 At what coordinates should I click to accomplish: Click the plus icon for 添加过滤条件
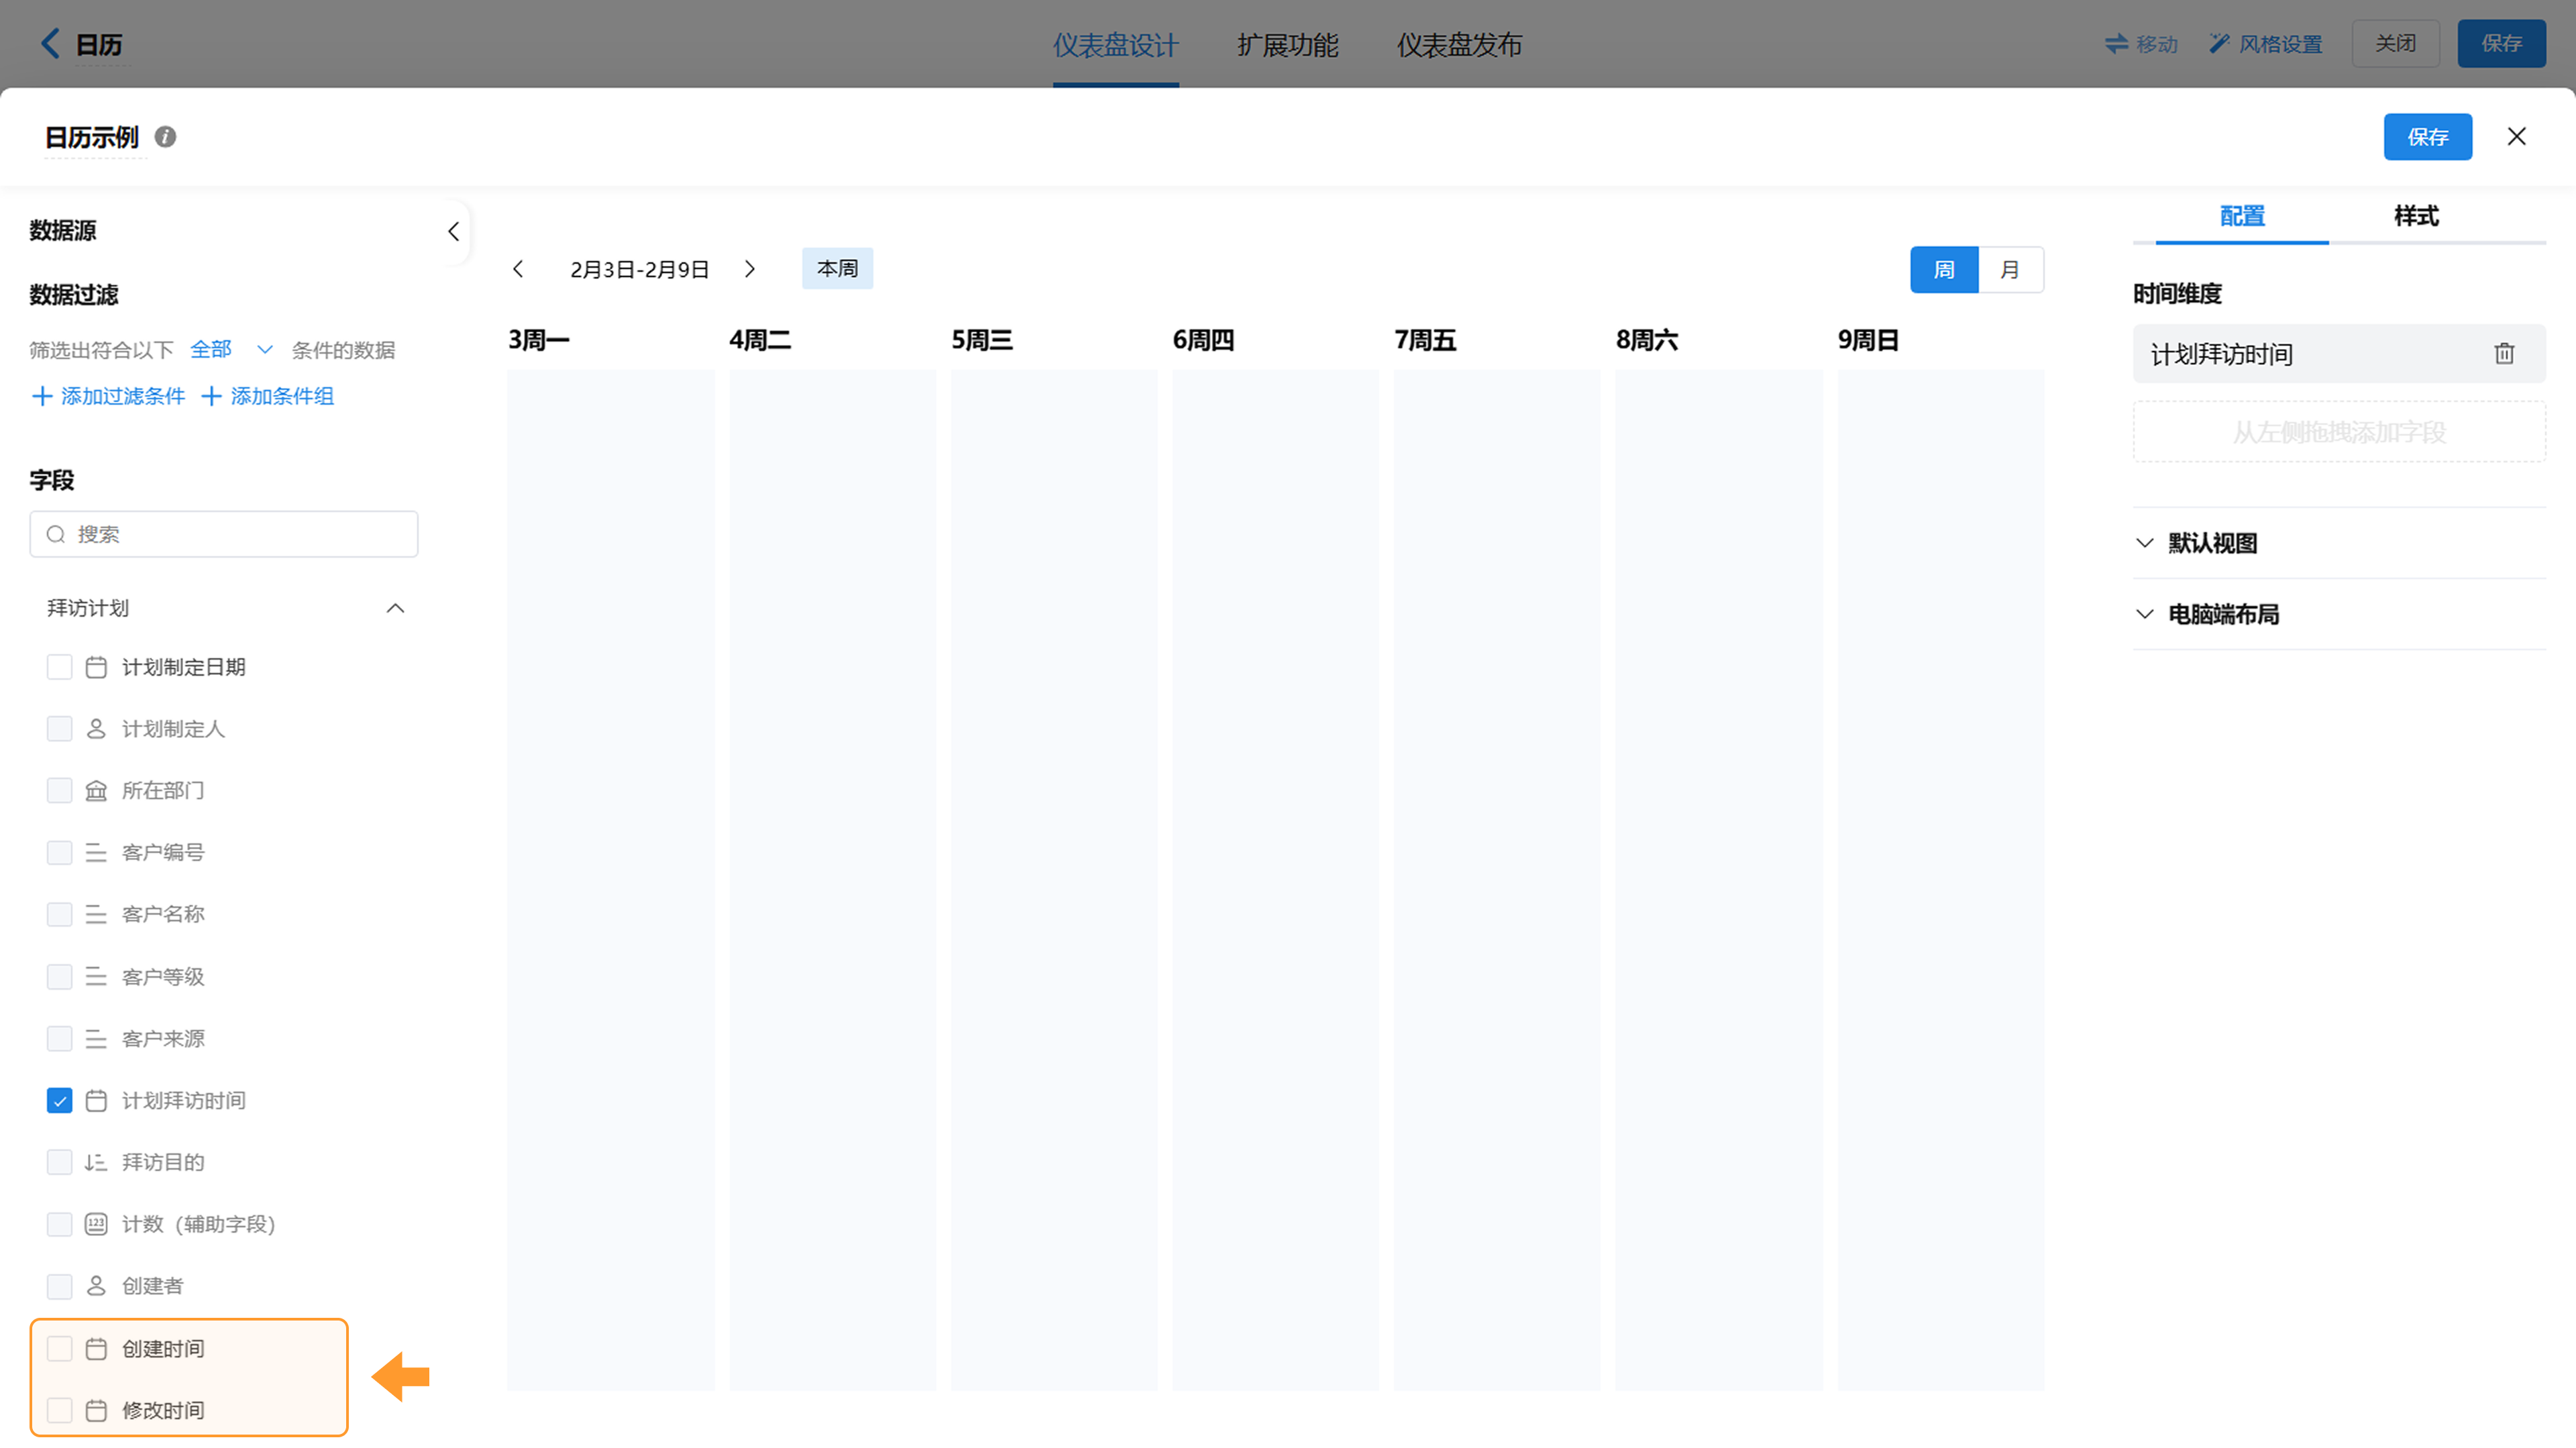coord(42,396)
